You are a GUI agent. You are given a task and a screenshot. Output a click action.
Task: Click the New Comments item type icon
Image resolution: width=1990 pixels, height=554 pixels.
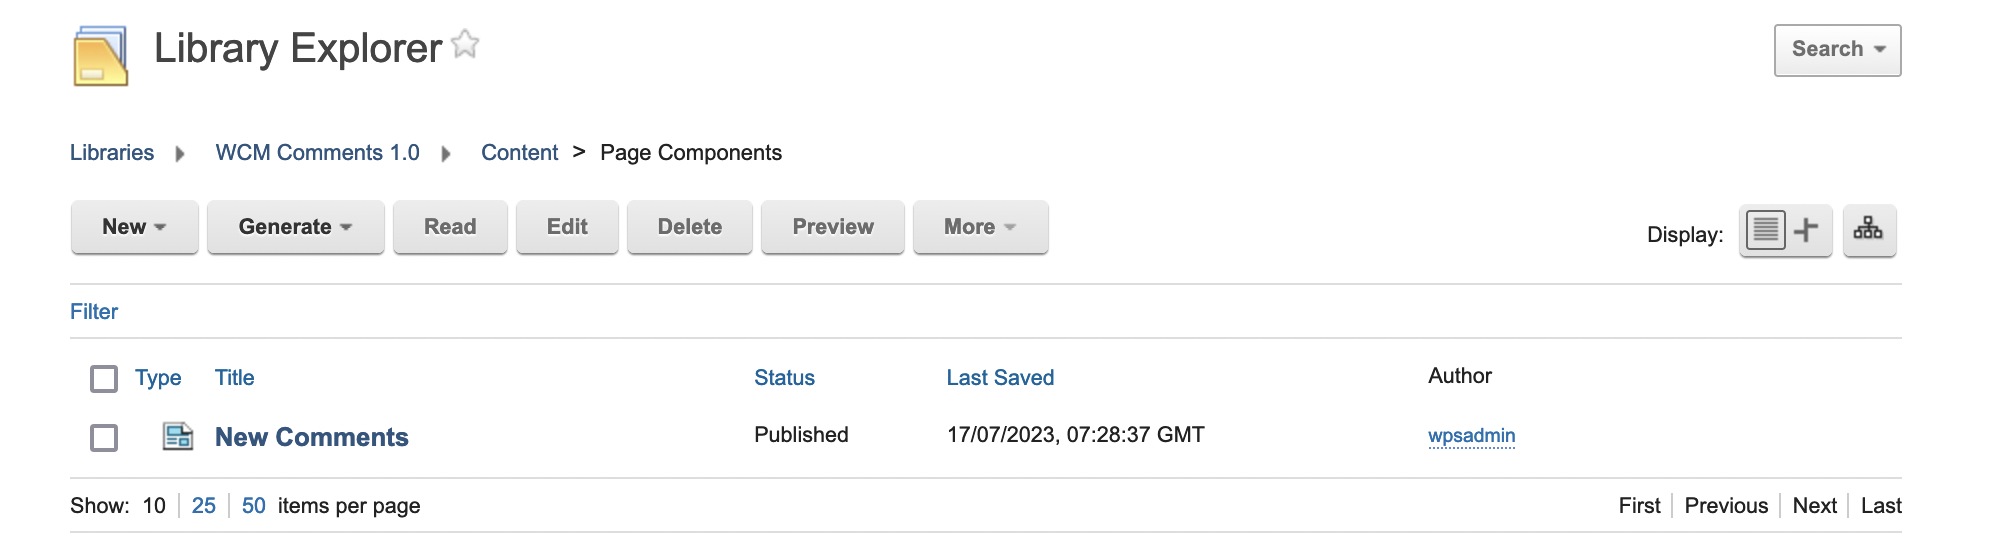click(x=178, y=437)
